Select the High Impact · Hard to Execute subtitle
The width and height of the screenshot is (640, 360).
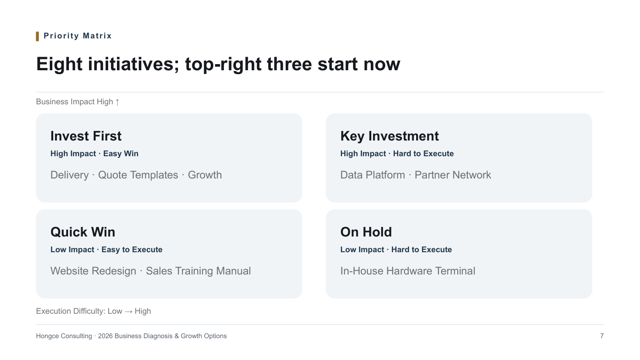[397, 153]
